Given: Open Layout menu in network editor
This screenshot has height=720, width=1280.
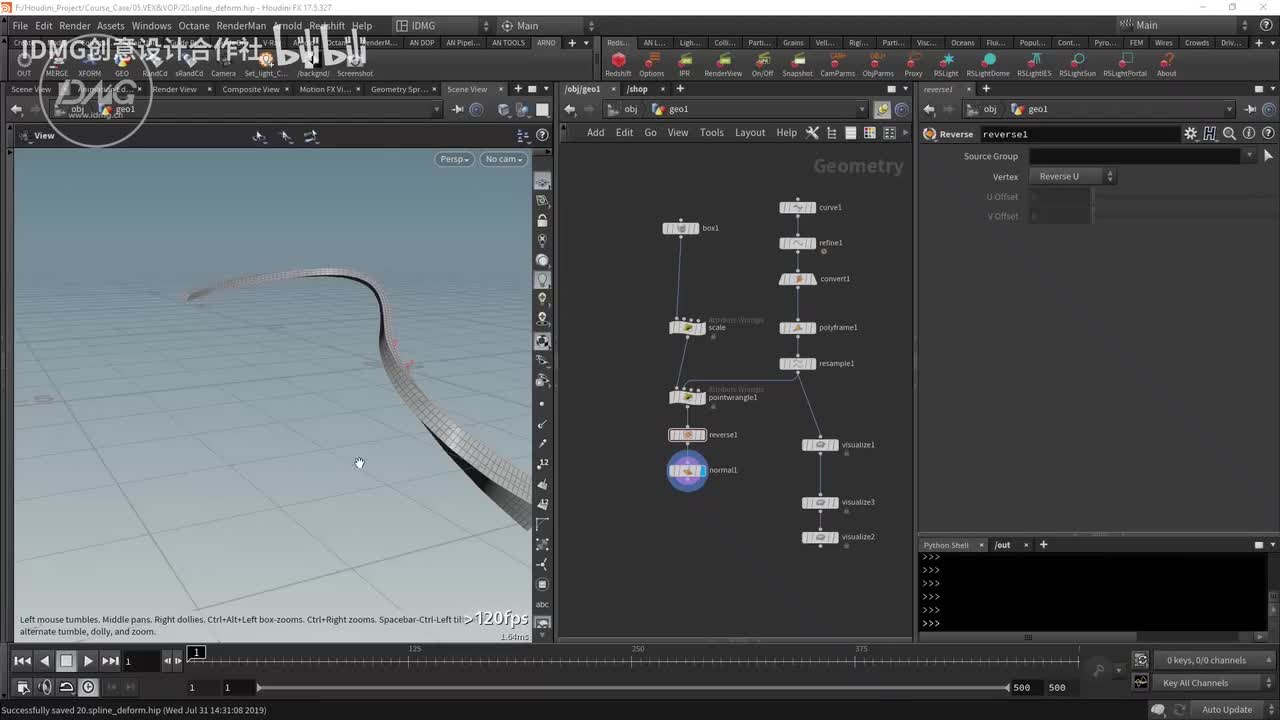Looking at the screenshot, I should [x=749, y=133].
